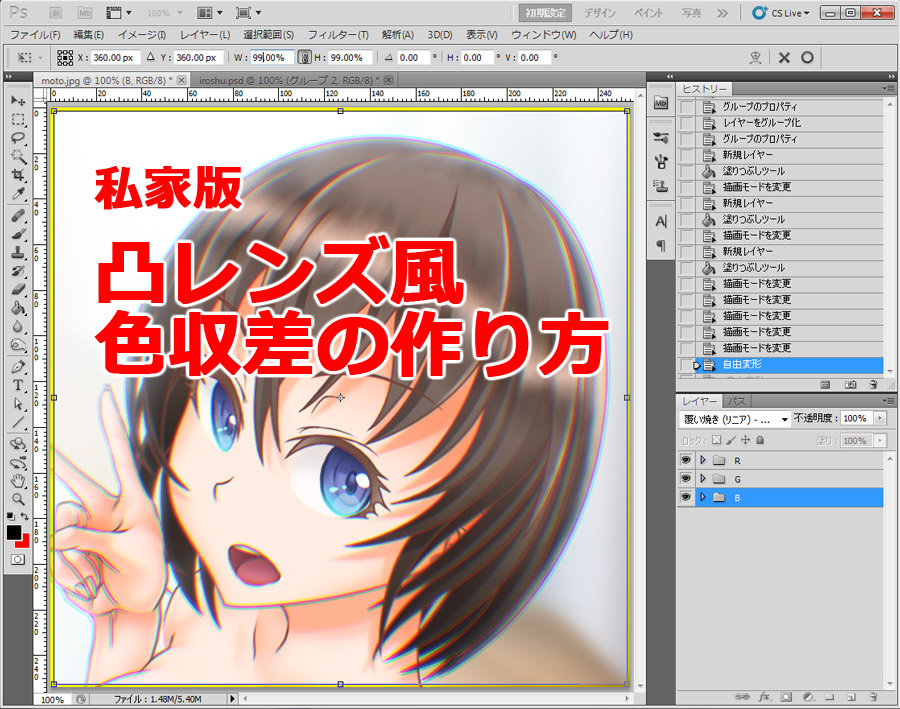
Task: Commit the transform with the circle icon
Action: [807, 57]
